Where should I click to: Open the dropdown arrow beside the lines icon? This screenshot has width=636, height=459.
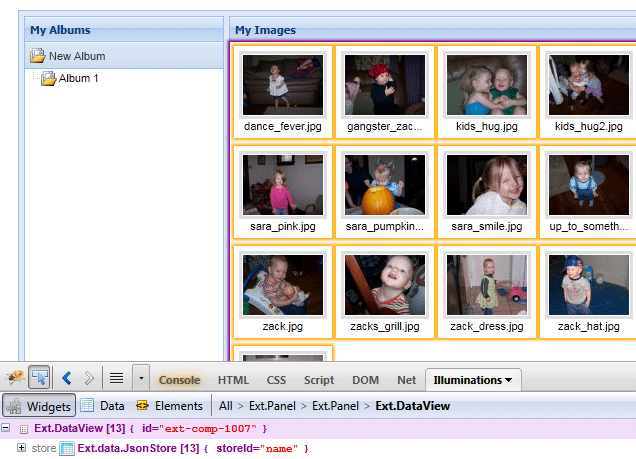click(141, 378)
